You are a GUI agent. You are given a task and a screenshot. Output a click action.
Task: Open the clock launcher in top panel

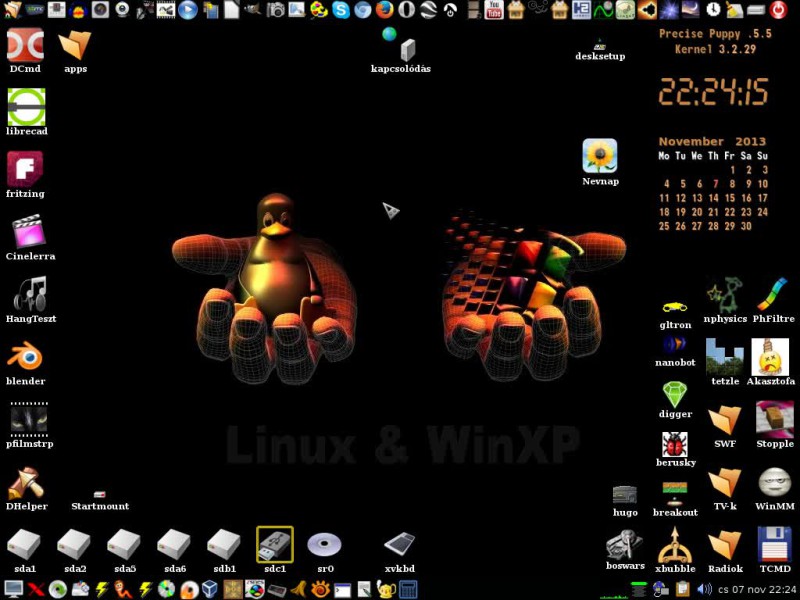tap(713, 10)
